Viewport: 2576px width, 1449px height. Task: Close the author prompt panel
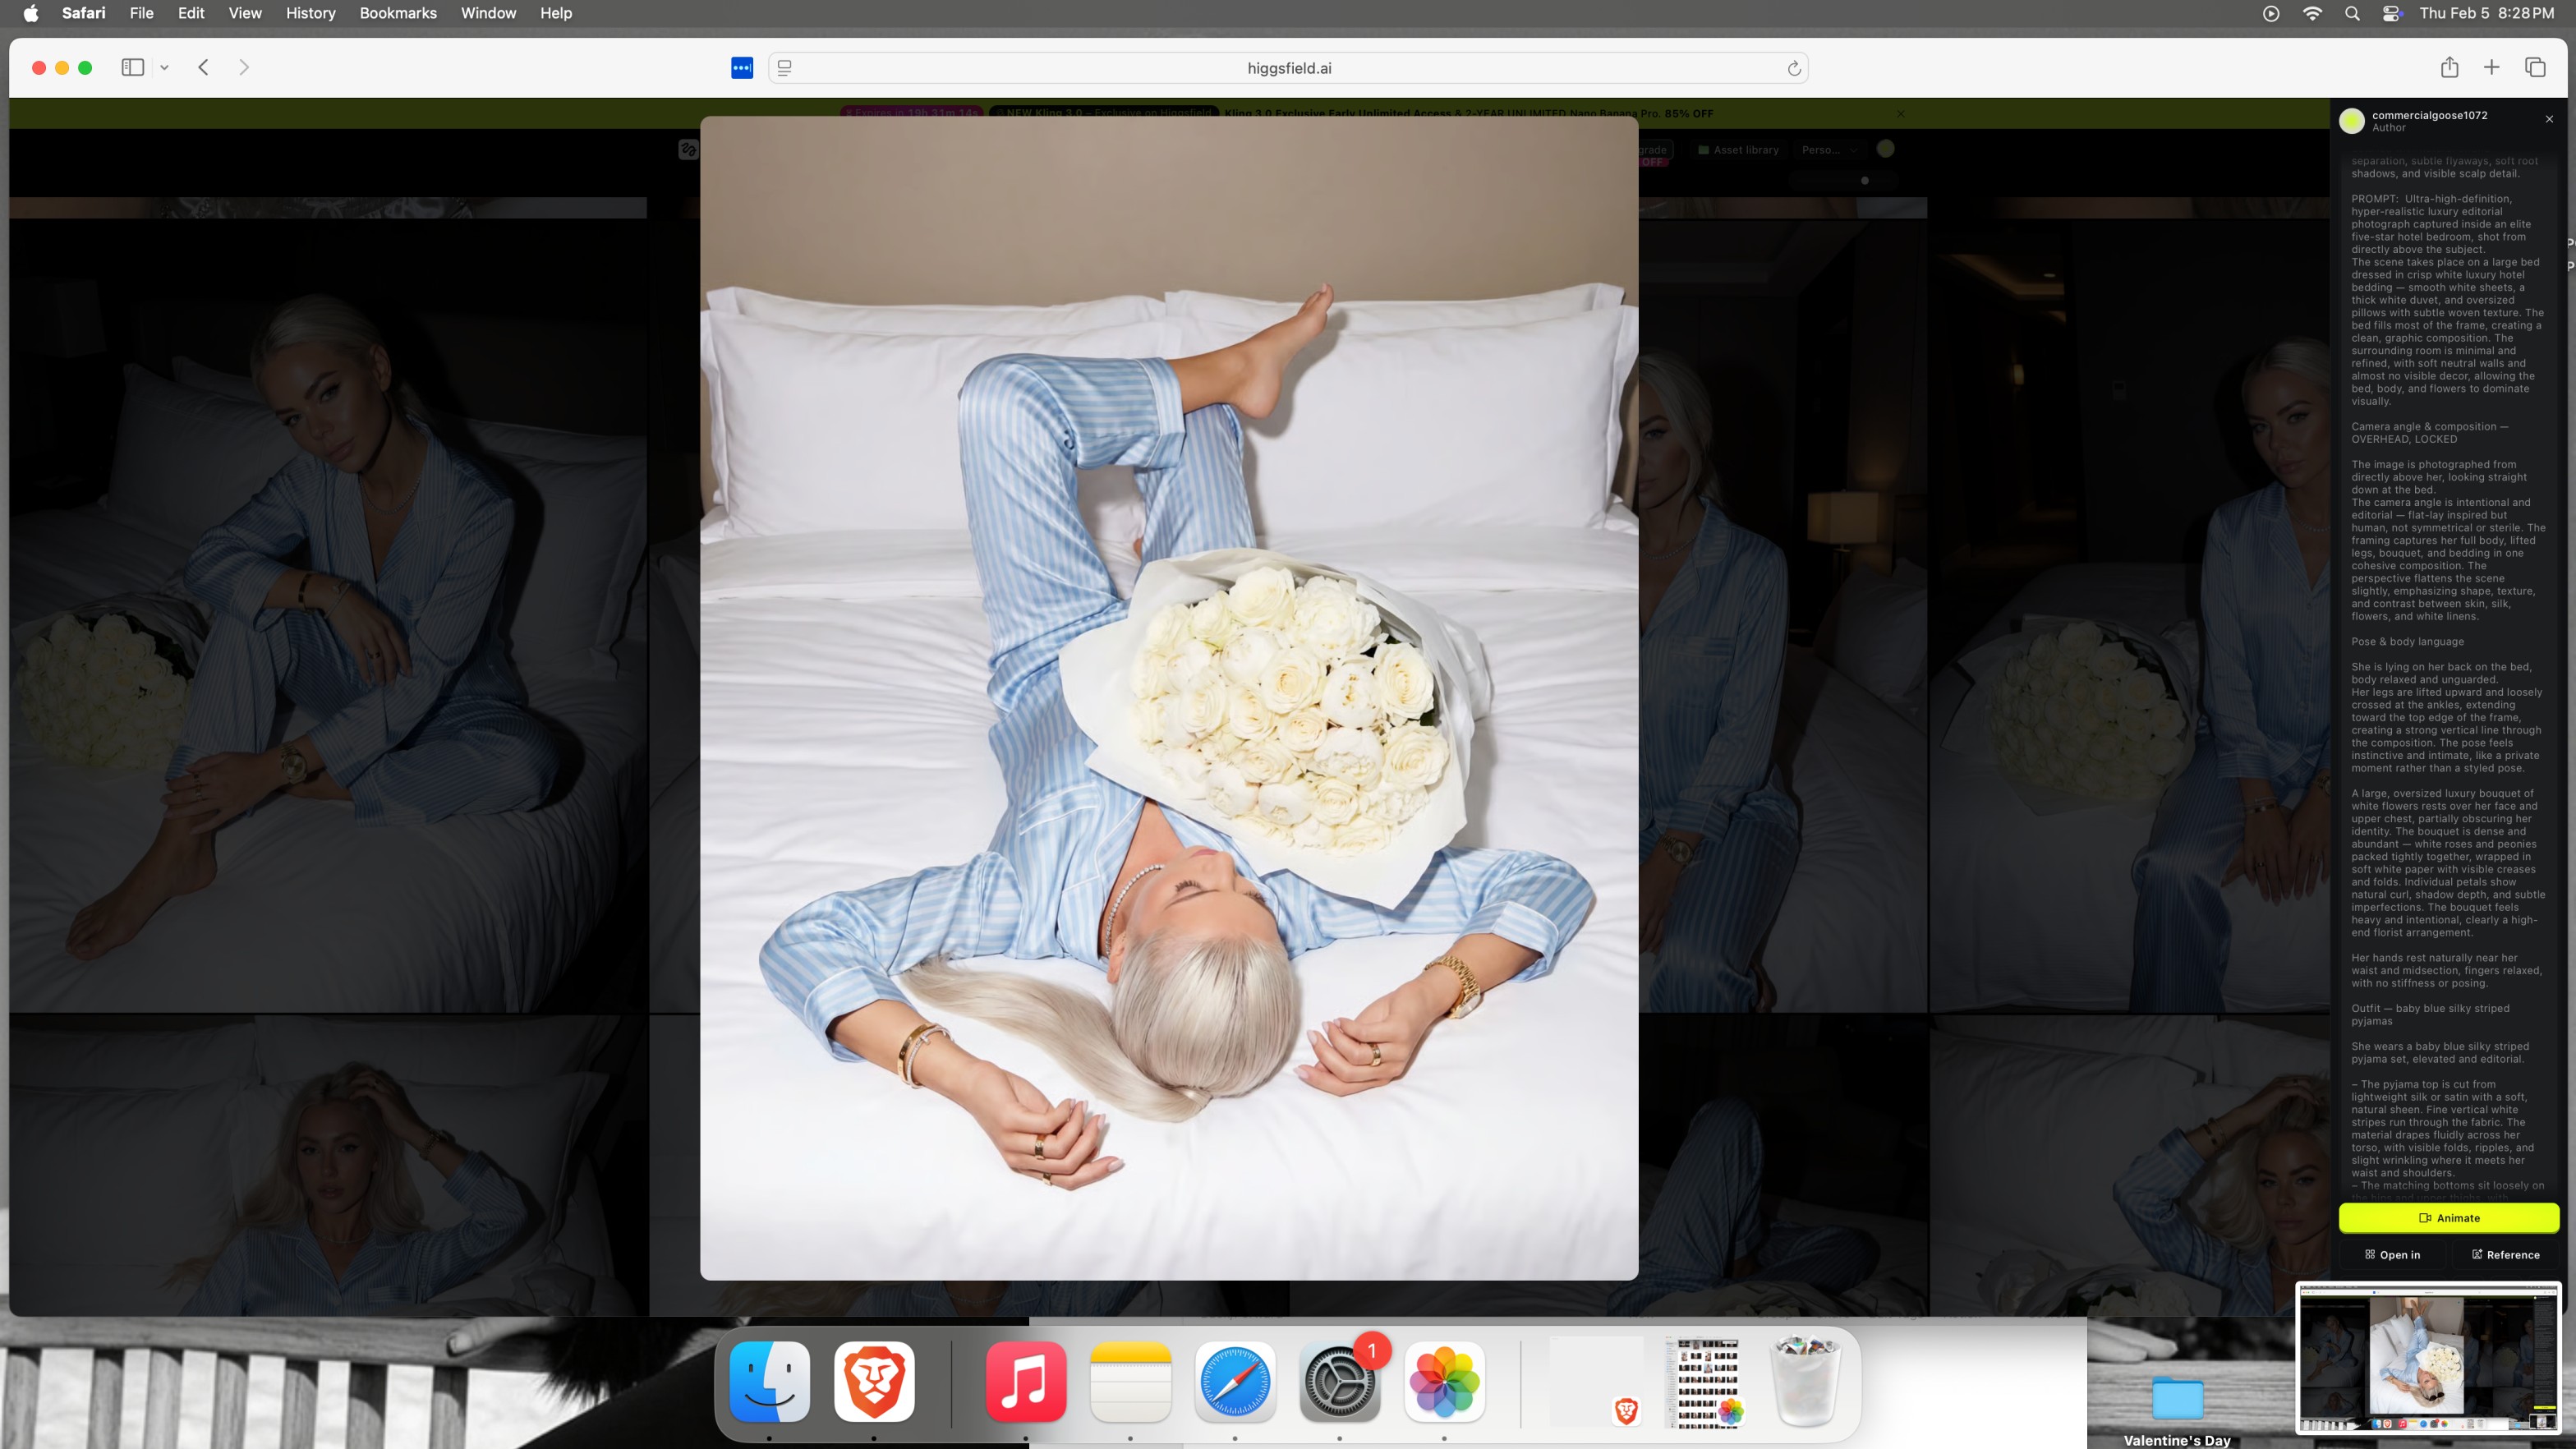pyautogui.click(x=2549, y=119)
